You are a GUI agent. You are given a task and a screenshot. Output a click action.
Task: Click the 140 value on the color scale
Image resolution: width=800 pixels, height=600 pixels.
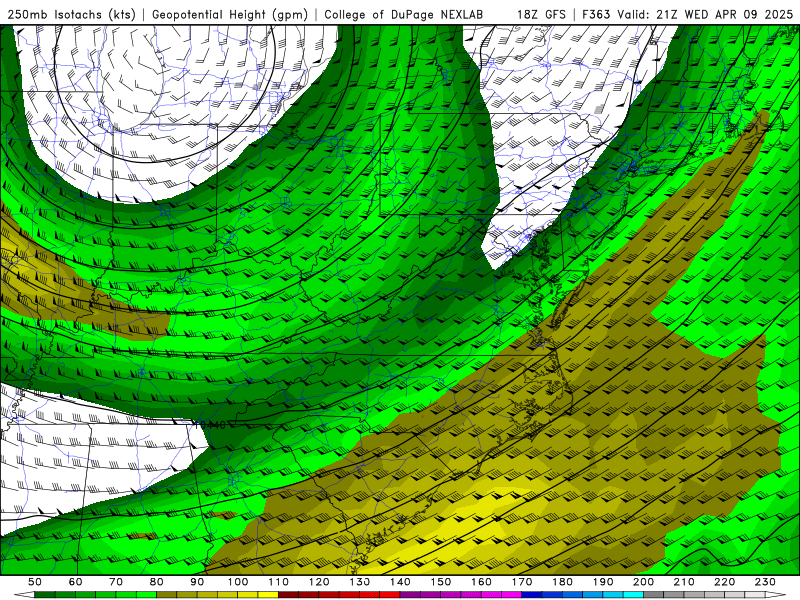400,582
